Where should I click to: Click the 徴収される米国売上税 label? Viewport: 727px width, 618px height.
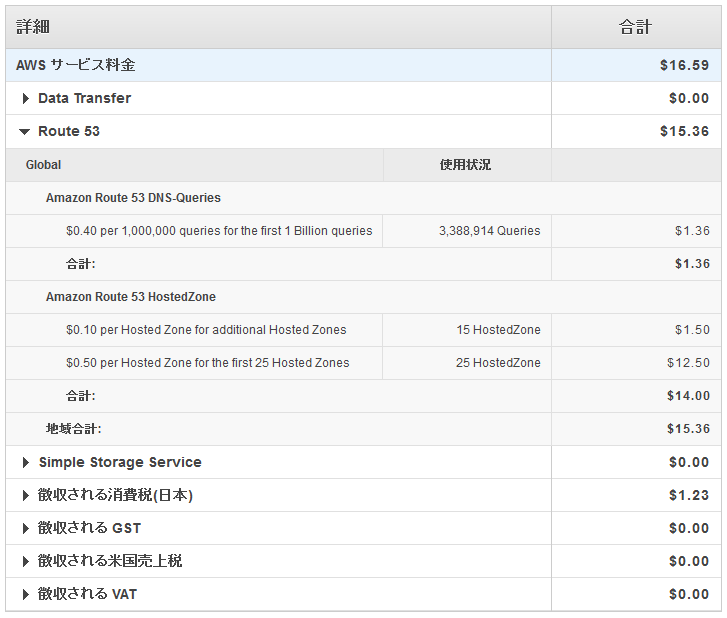[x=110, y=561]
